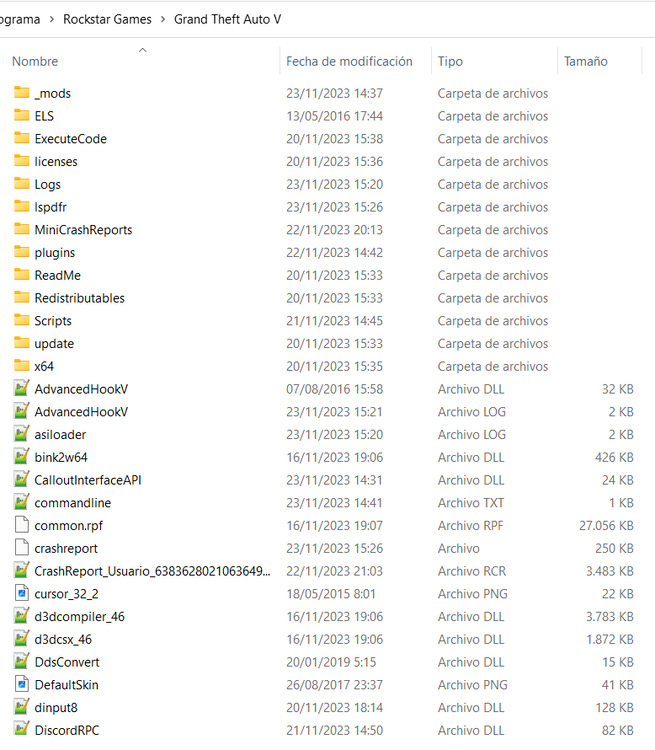
Task: Click the CalloutInterfaceAPI file icon
Action: click(22, 480)
